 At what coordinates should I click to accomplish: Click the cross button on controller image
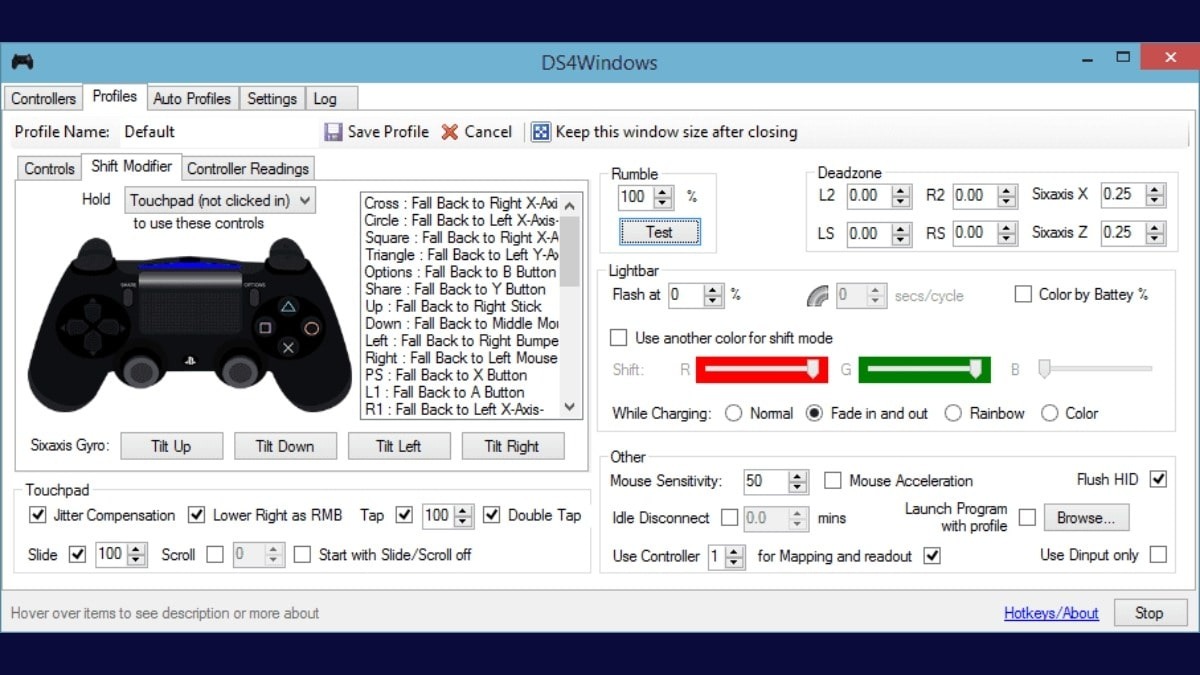pyautogui.click(x=288, y=347)
